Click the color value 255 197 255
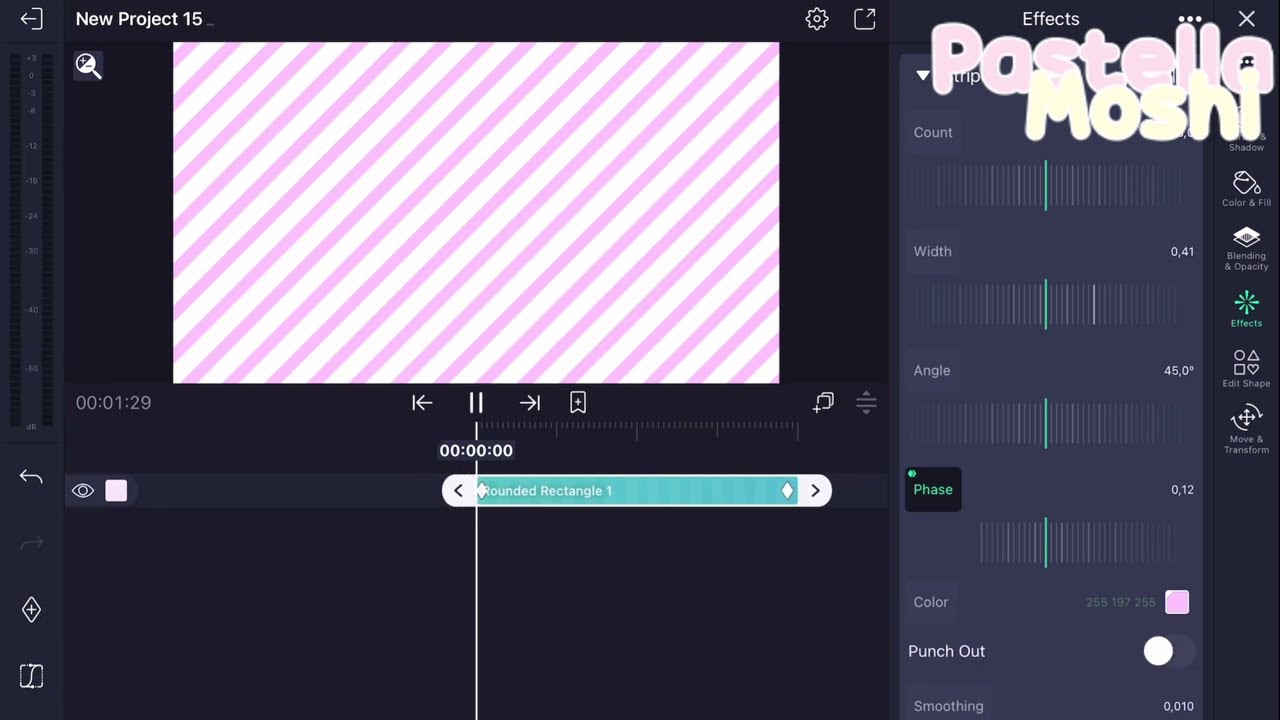 (1121, 602)
